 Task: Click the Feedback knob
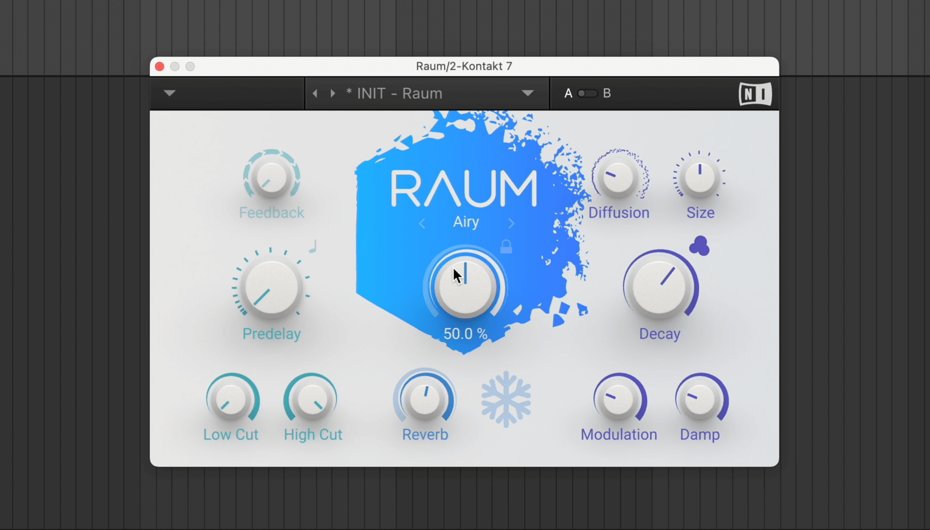coord(271,178)
